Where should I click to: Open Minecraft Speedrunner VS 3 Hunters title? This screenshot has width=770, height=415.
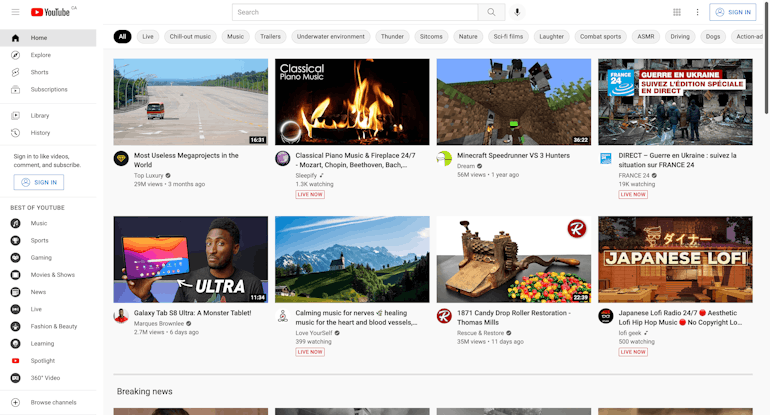[x=513, y=155]
